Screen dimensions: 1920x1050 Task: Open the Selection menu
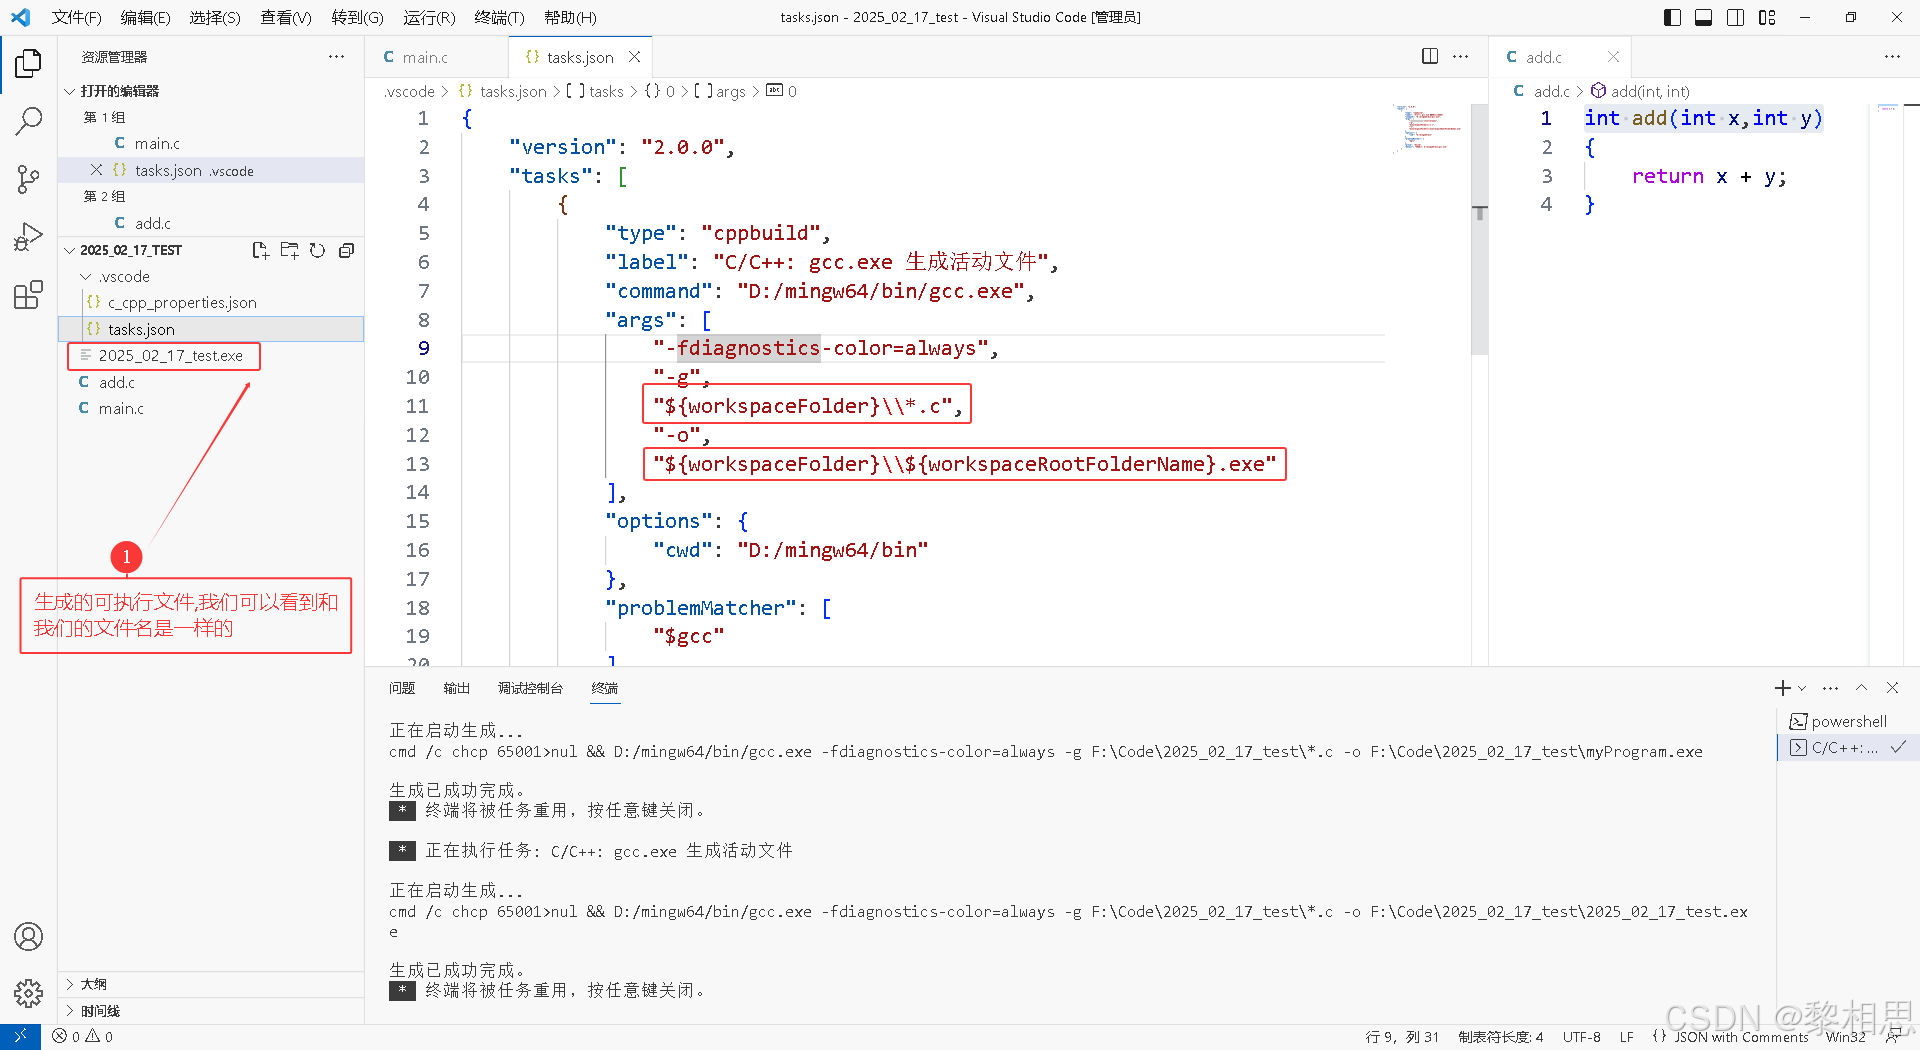click(215, 17)
